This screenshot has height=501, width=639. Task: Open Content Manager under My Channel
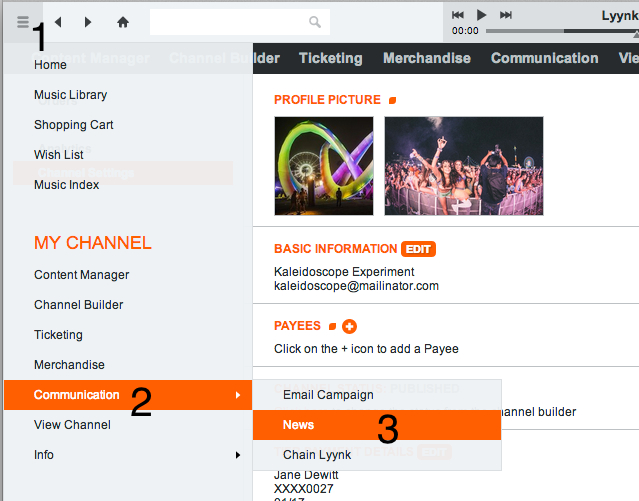click(x=82, y=275)
